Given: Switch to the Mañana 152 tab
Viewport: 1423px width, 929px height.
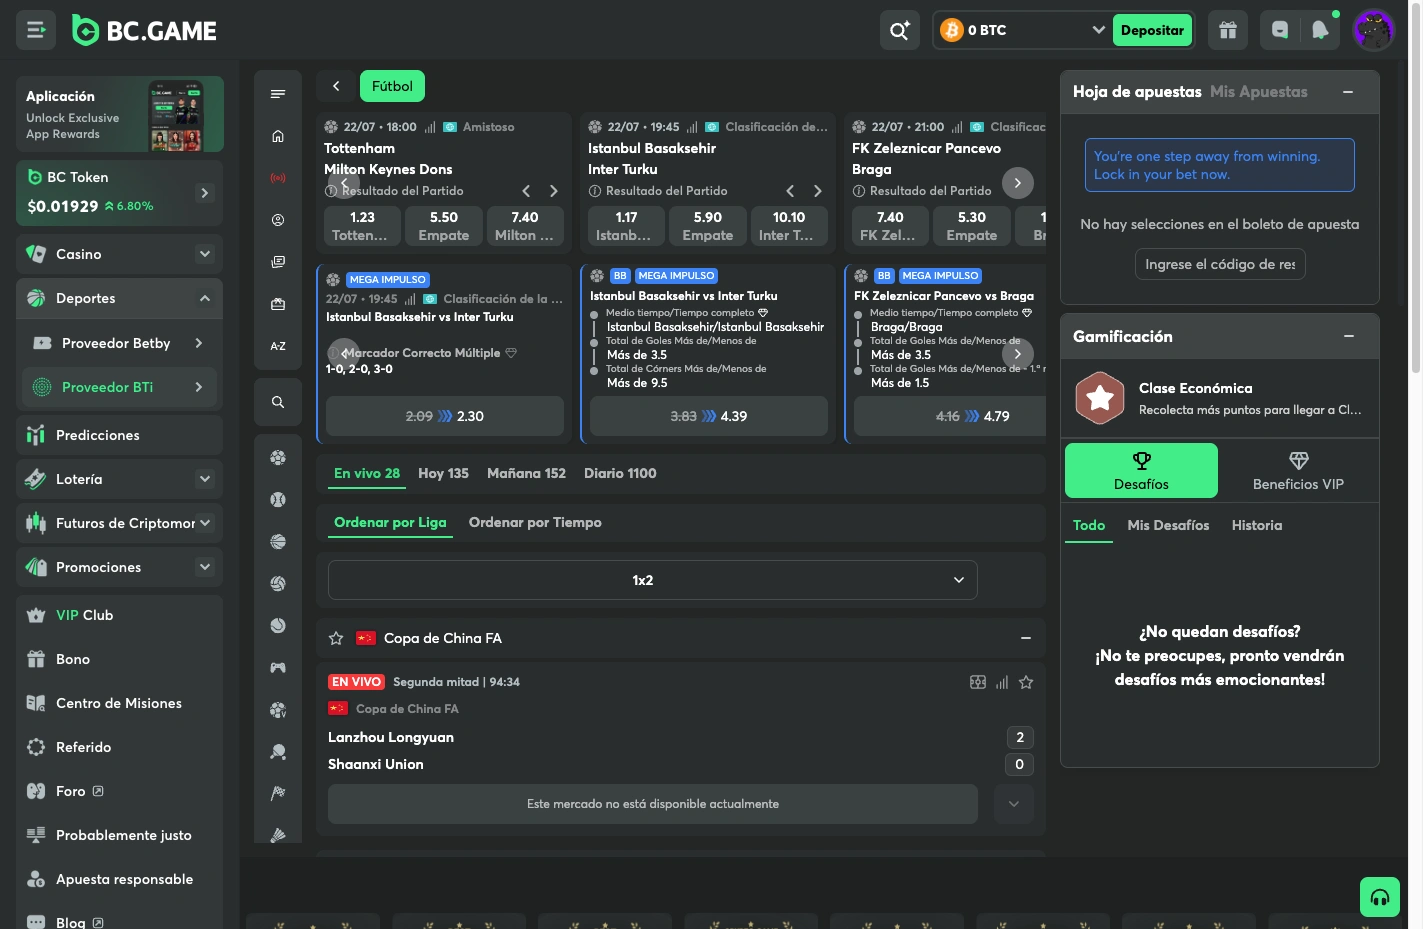Looking at the screenshot, I should point(526,474).
